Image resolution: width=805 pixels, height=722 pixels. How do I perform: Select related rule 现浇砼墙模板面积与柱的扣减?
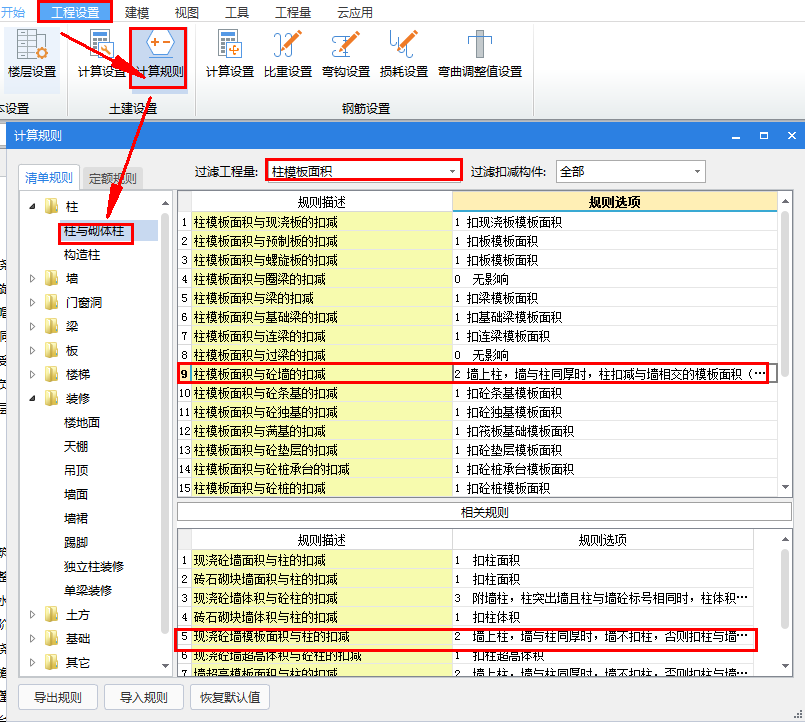click(x=466, y=637)
